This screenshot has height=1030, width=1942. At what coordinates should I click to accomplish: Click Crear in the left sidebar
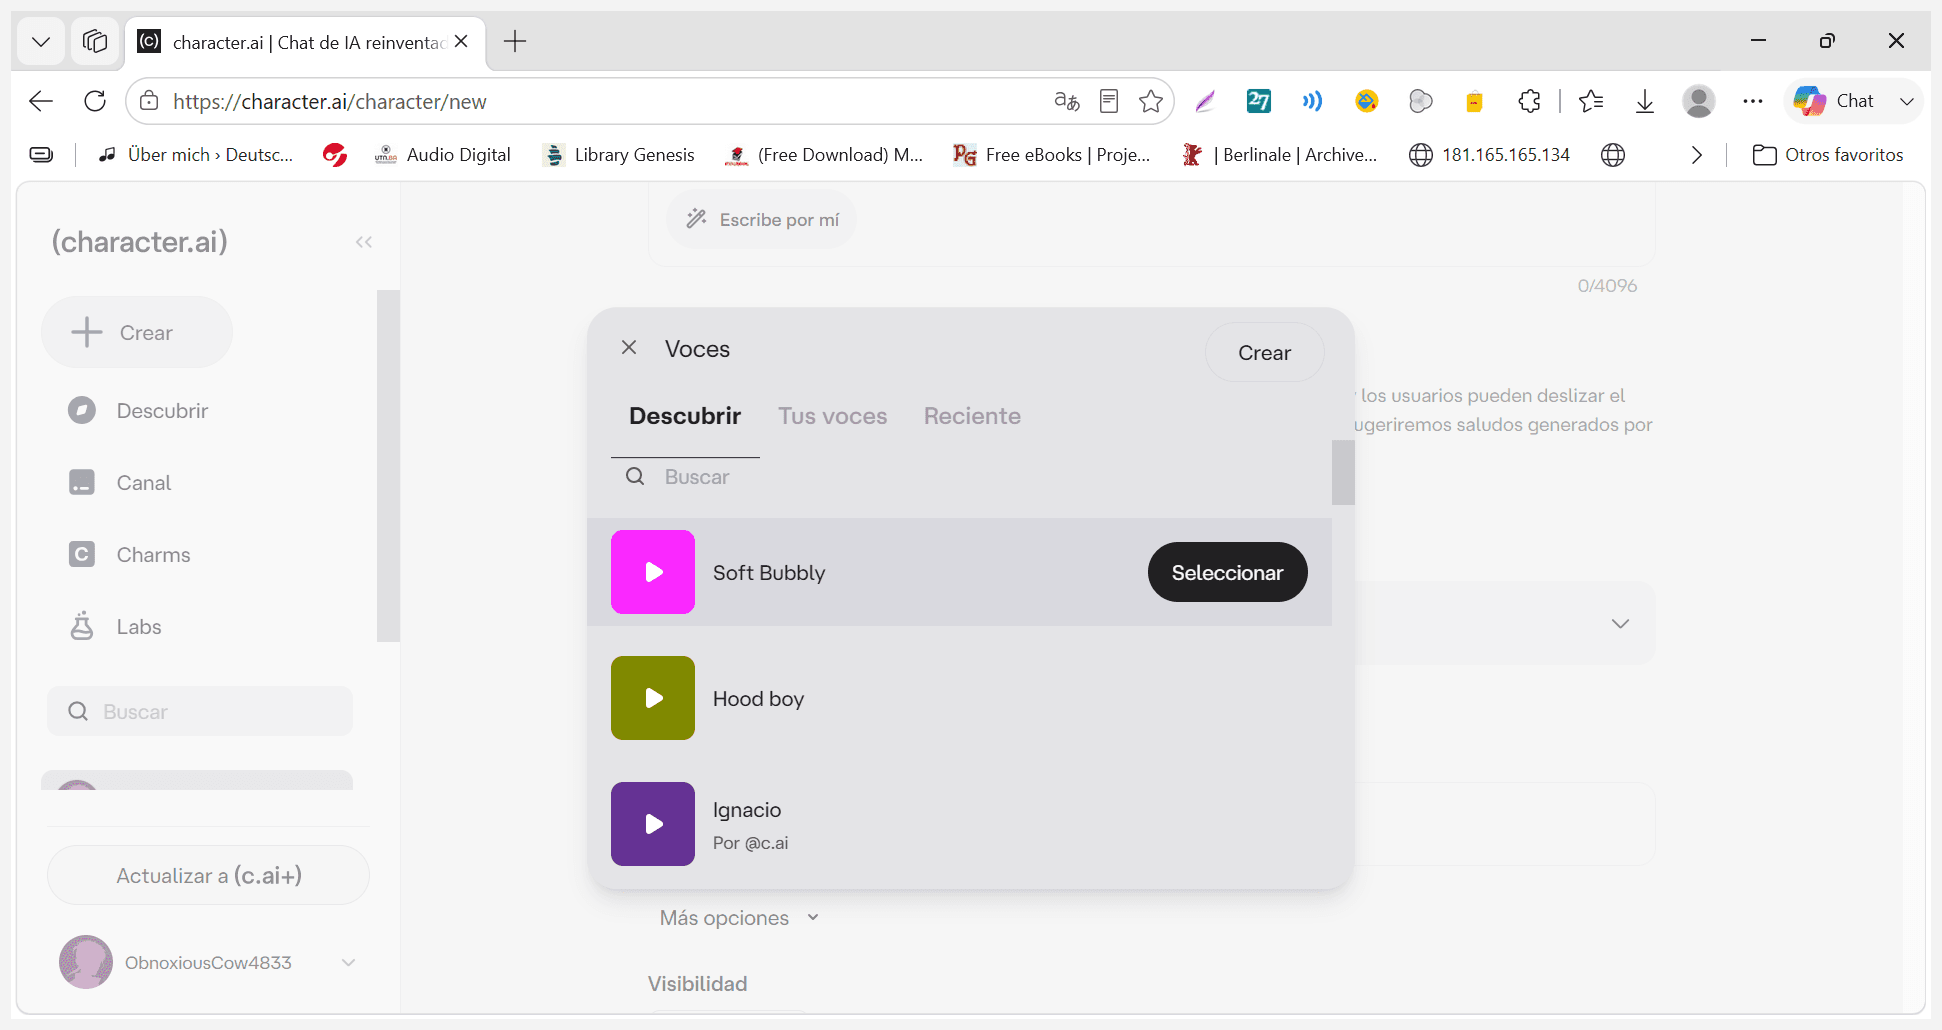point(137,332)
